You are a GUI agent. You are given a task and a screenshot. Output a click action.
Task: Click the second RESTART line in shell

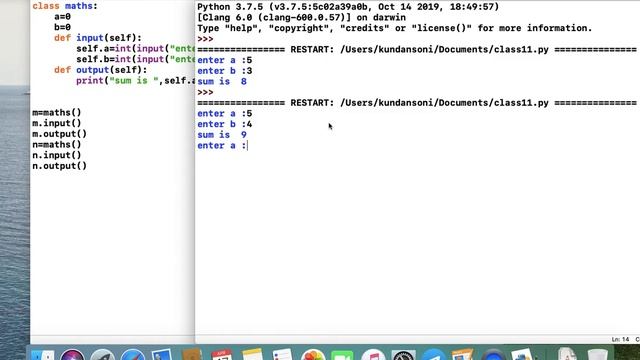point(417,103)
